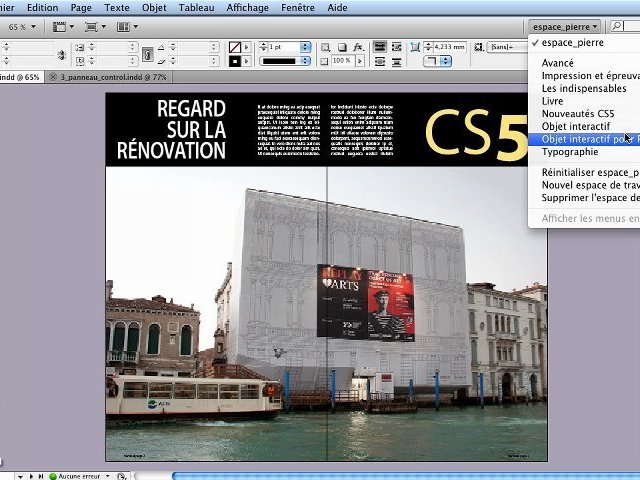Click the last page arrow in status bar
This screenshot has width=640, height=480.
[41, 476]
